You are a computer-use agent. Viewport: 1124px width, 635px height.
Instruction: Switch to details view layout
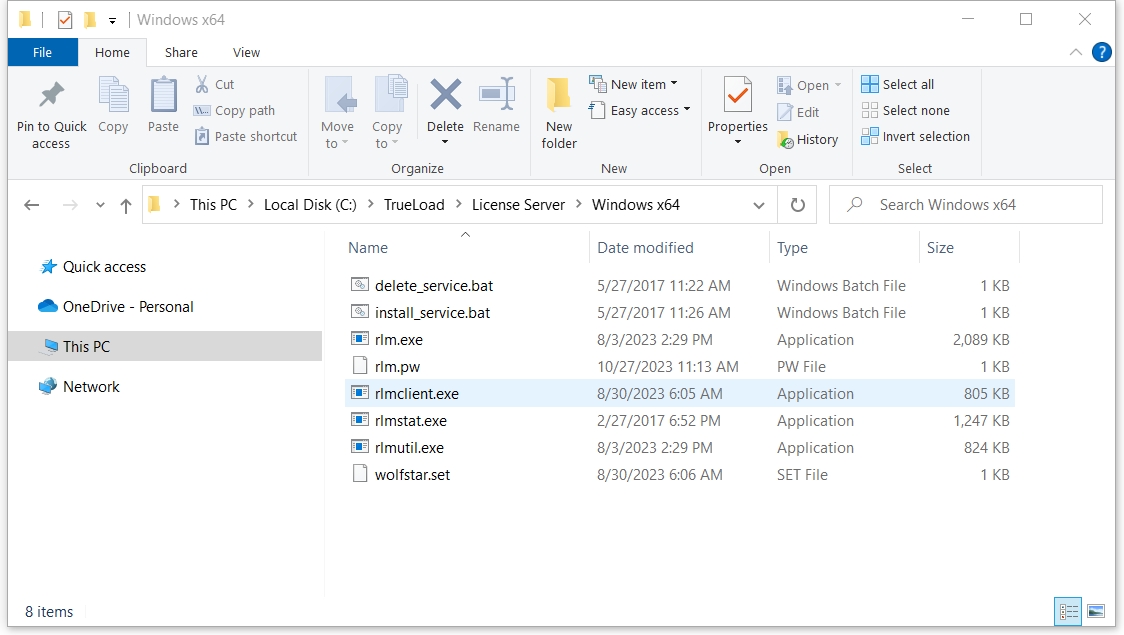[1068, 611]
